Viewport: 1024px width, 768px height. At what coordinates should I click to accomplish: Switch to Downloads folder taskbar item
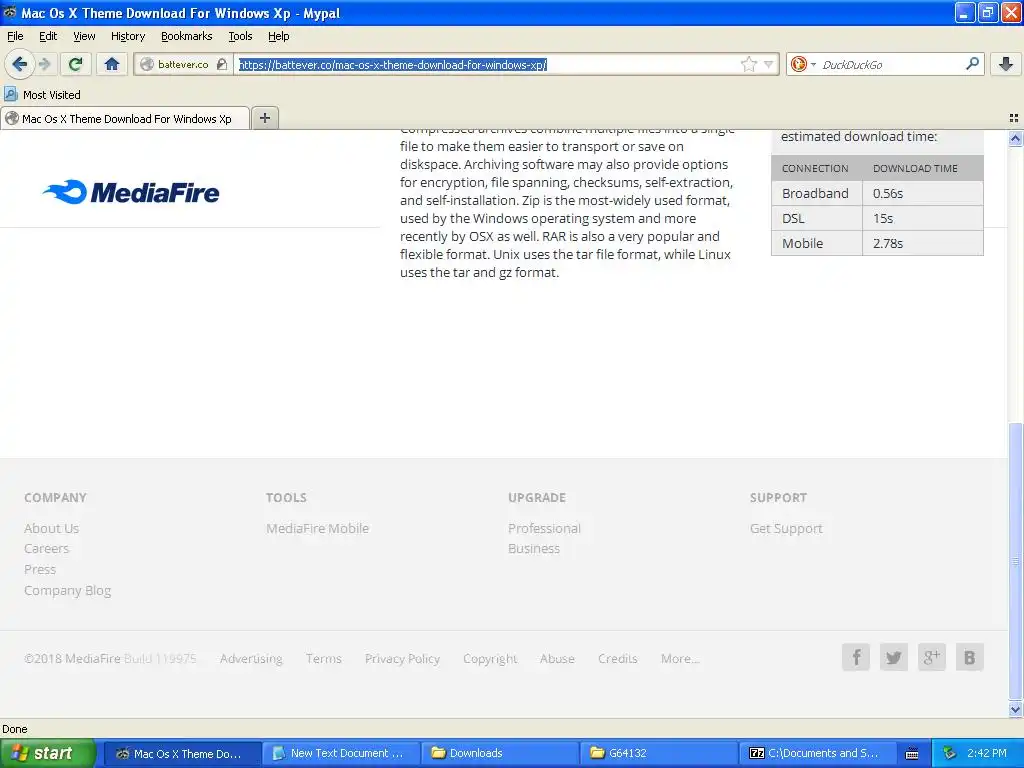point(500,753)
